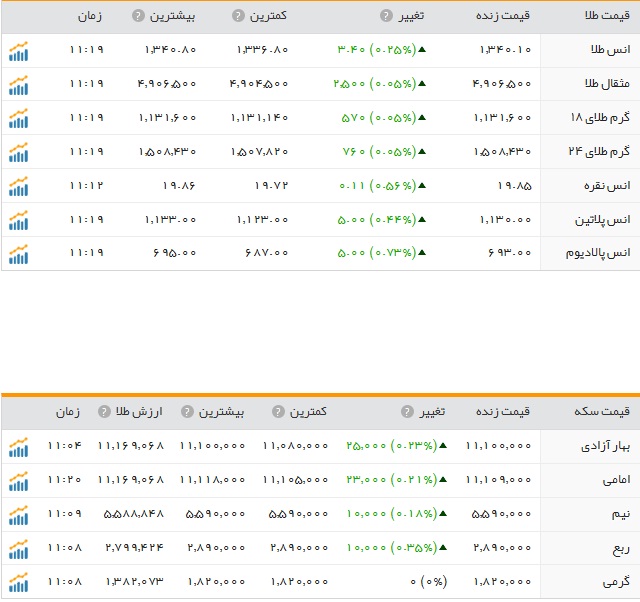Open the امامی coin label
This screenshot has height=602, width=640.
click(x=616, y=480)
